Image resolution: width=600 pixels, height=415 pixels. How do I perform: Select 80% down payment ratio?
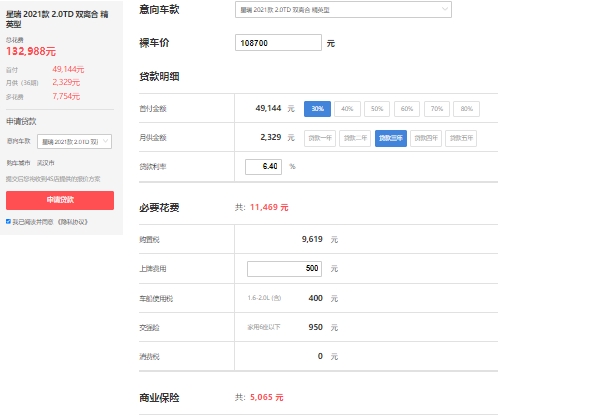point(466,108)
